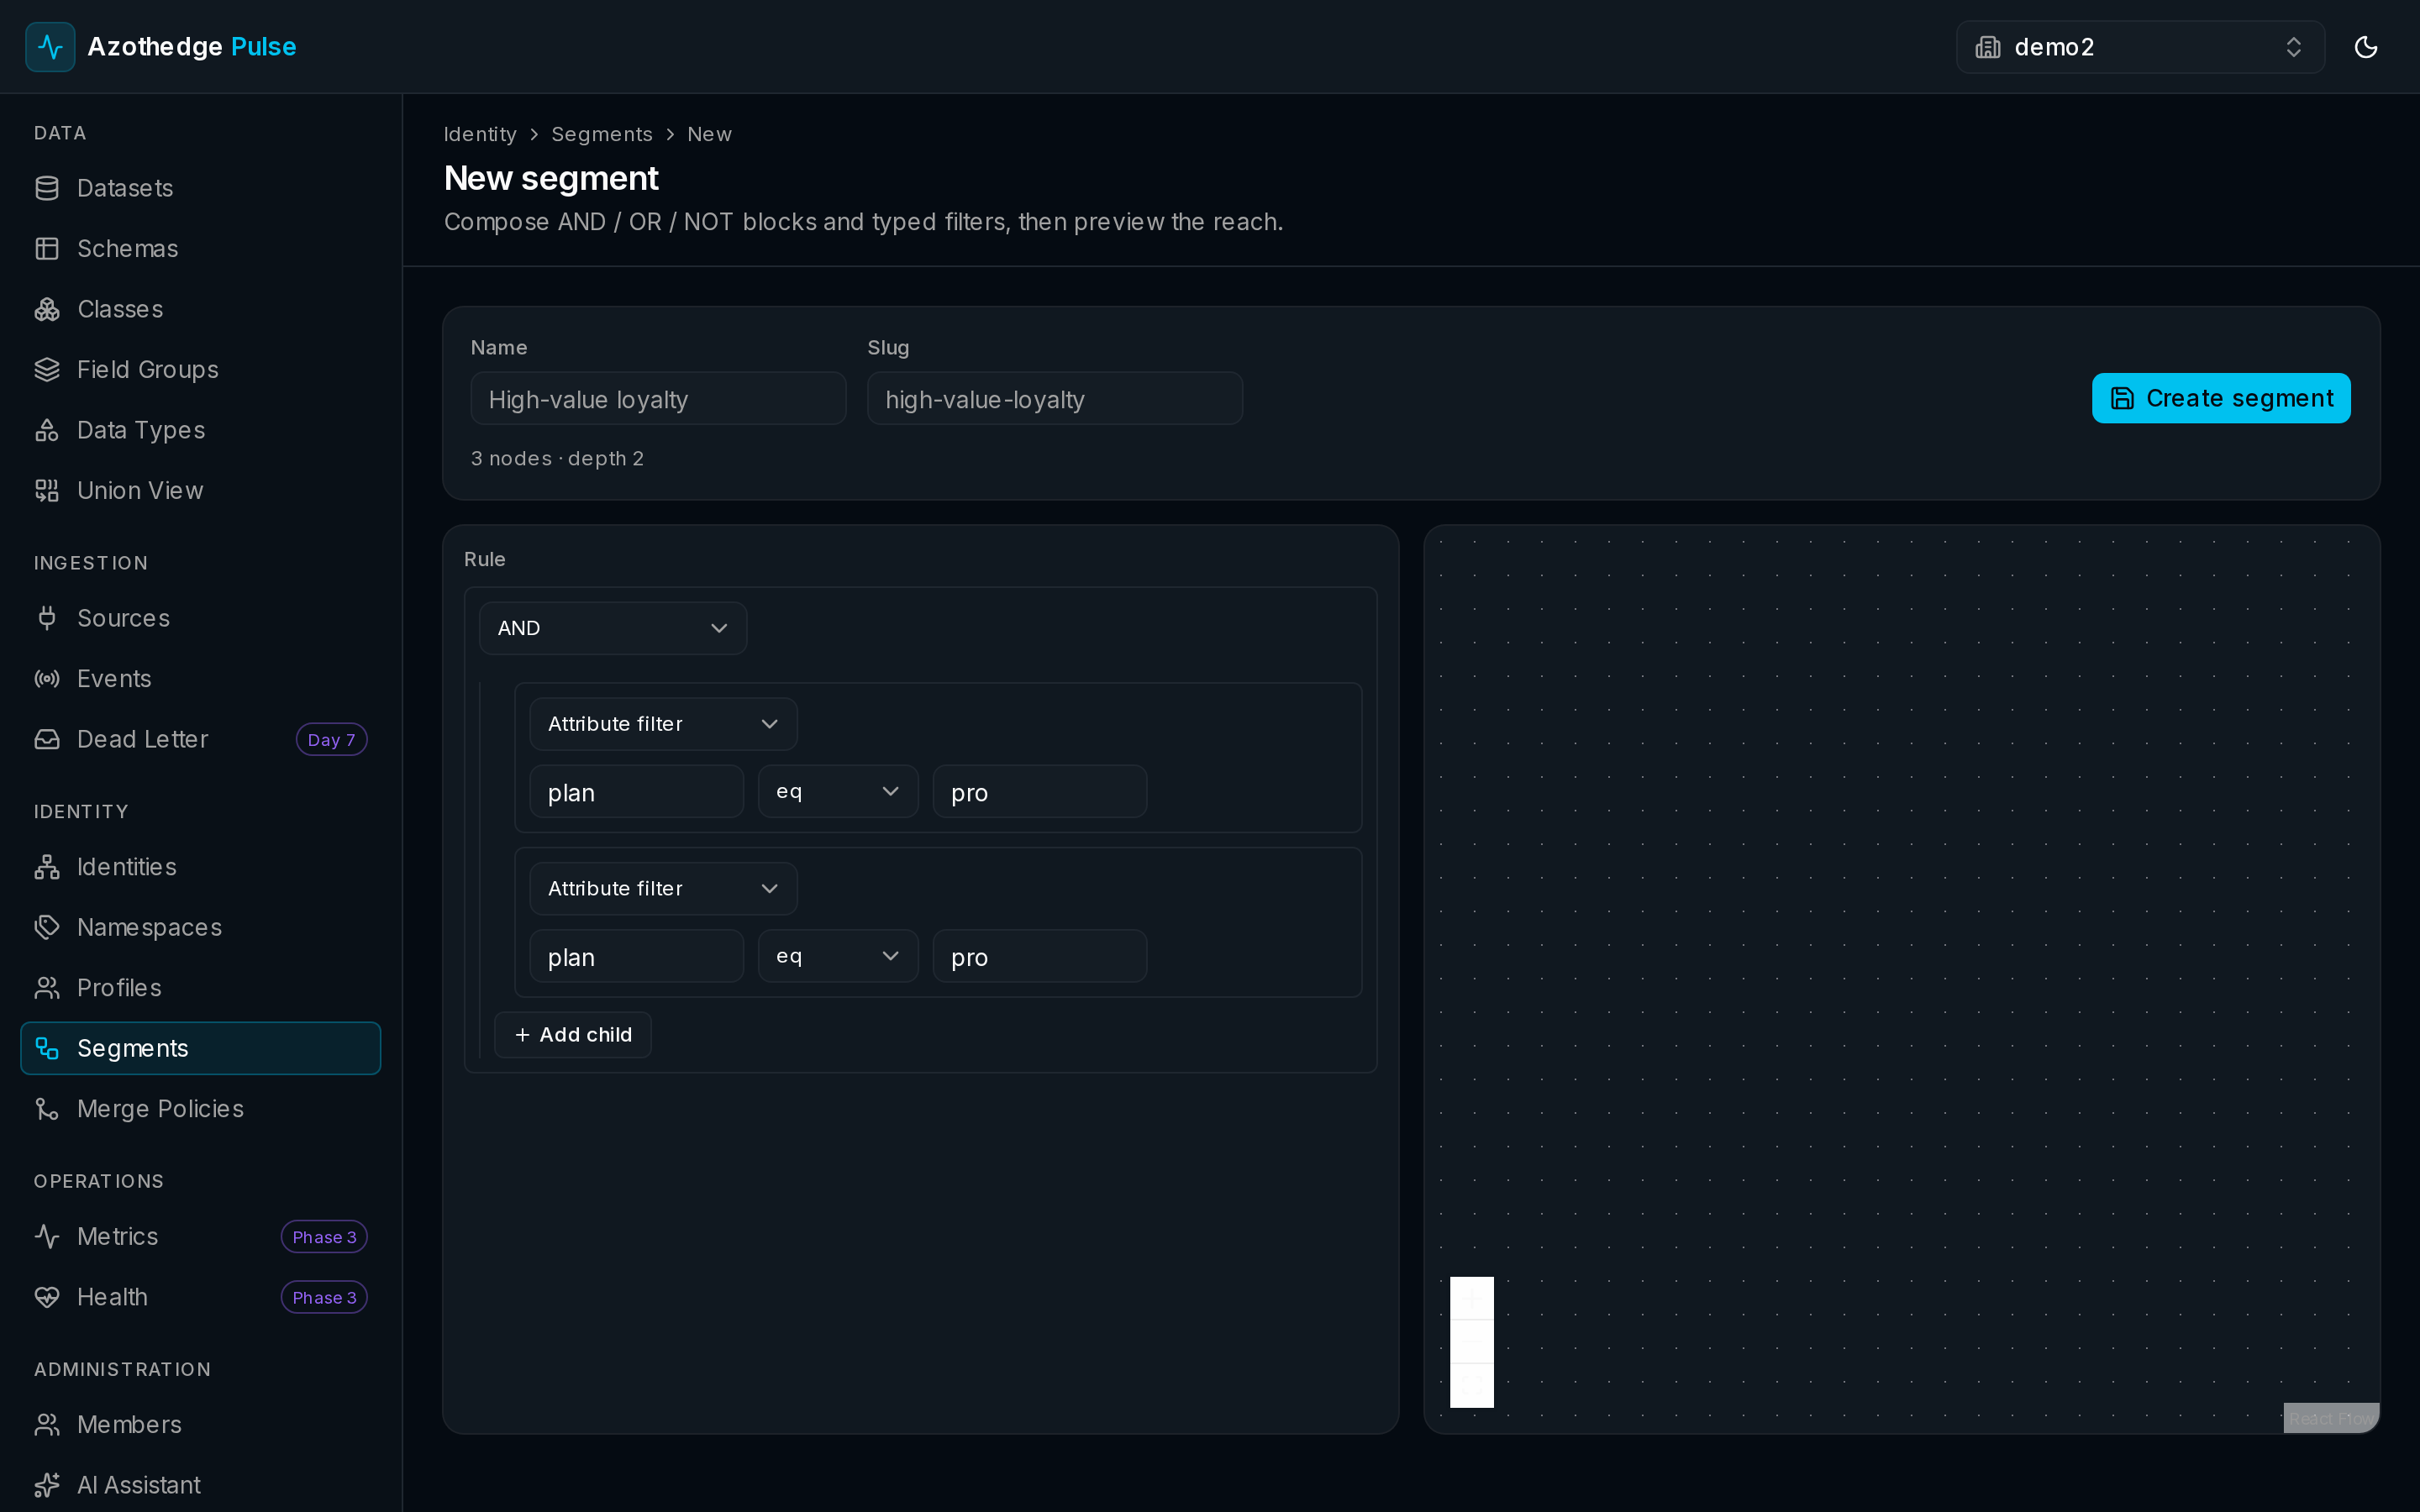This screenshot has width=2420, height=1512.
Task: Click the Events radio icon
Action: click(47, 679)
